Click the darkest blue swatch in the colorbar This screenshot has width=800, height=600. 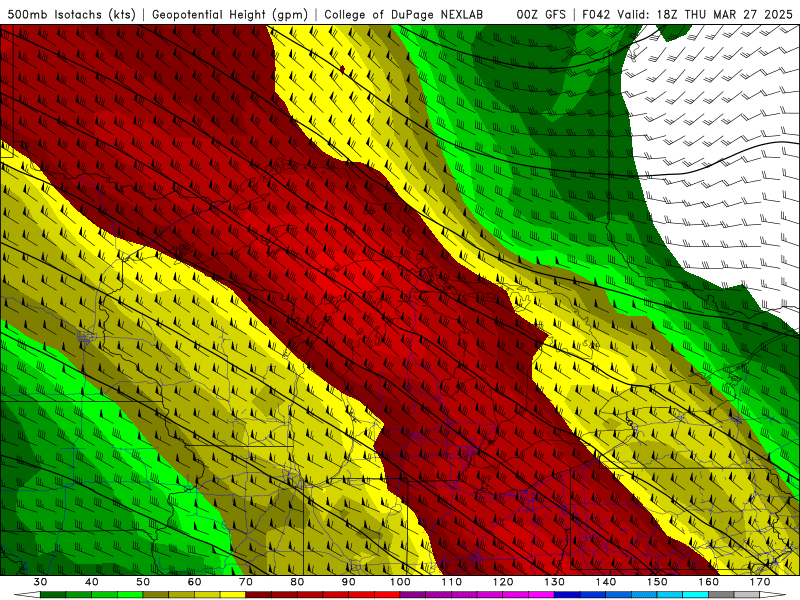coord(567,594)
